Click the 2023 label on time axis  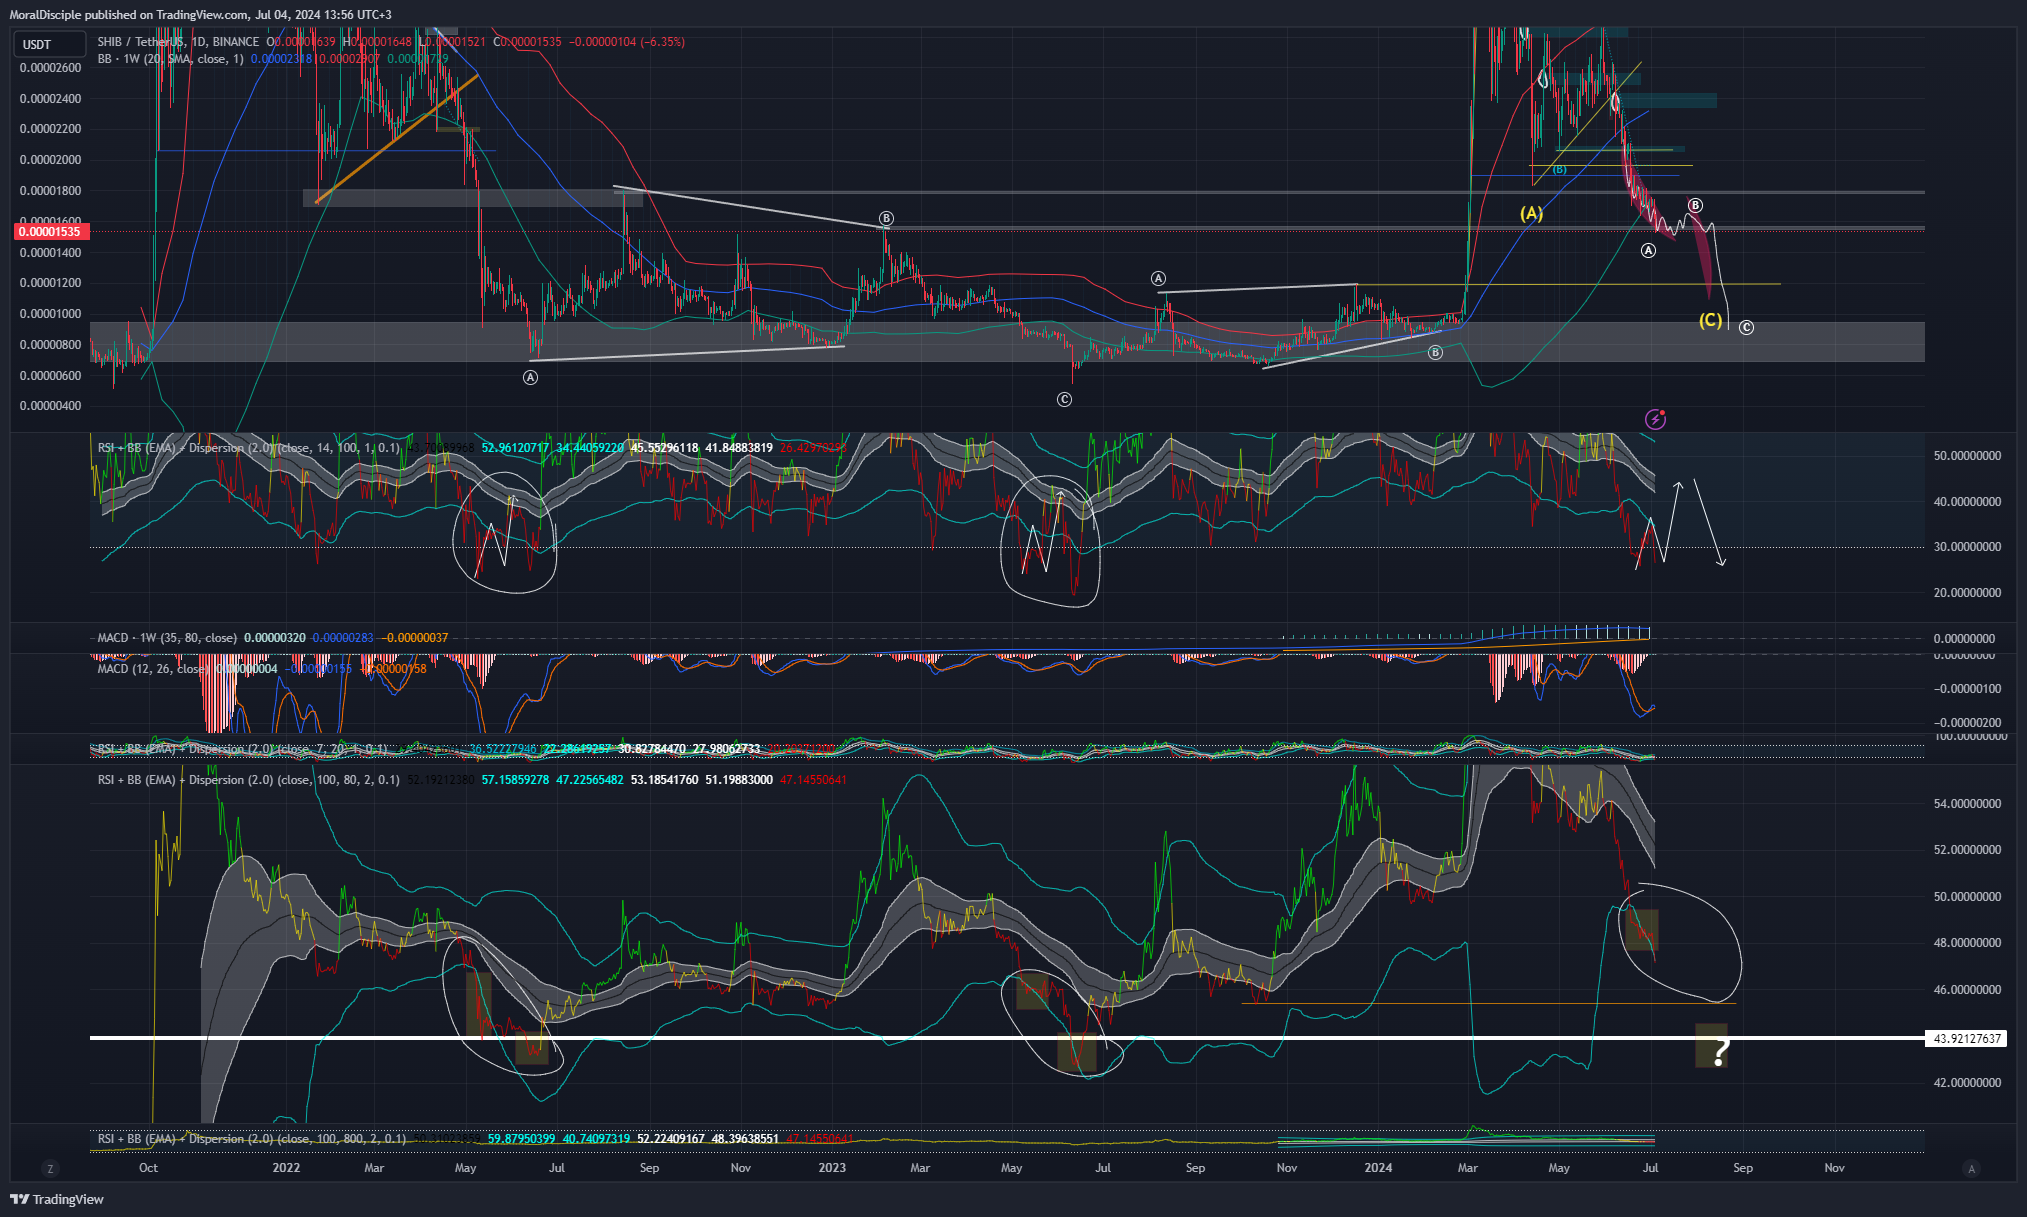click(x=832, y=1168)
